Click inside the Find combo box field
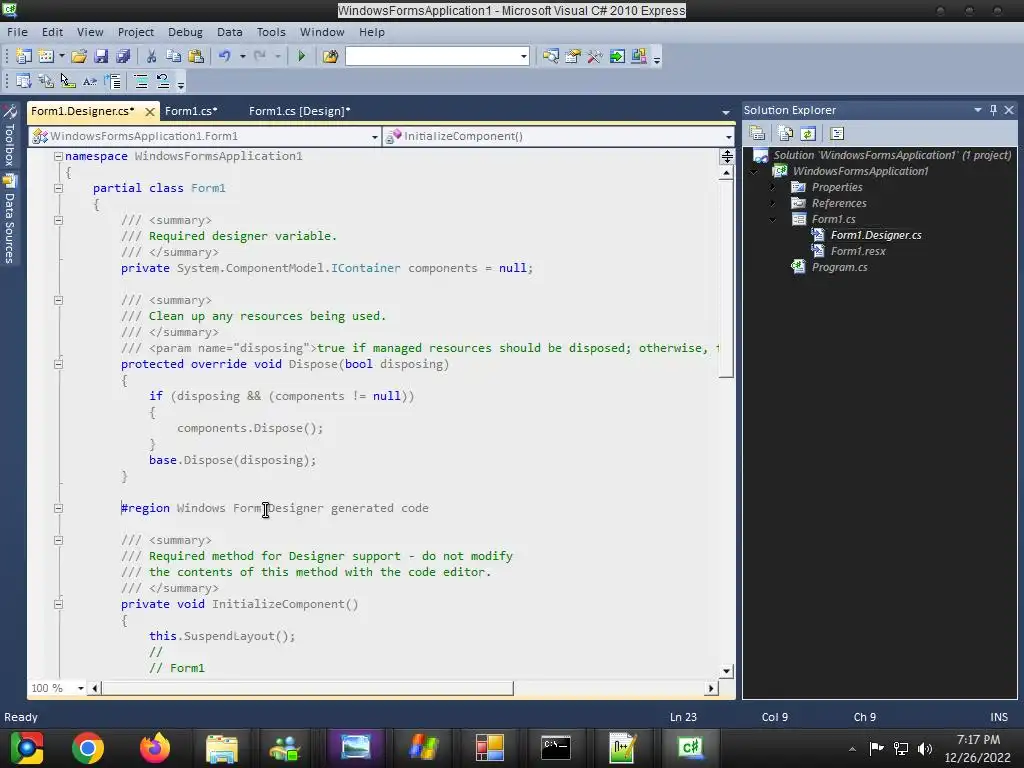This screenshot has width=1024, height=768. point(432,56)
